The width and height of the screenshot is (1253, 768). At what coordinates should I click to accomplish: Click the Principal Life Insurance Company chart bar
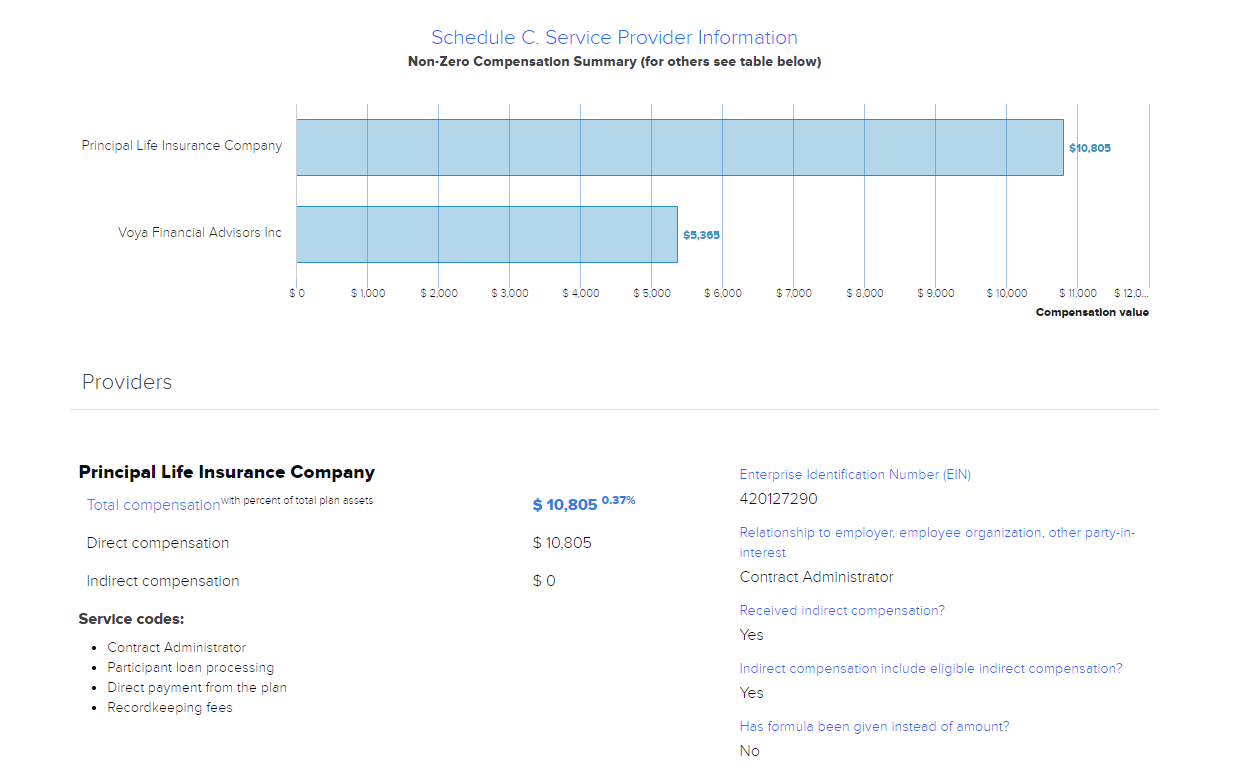(679, 148)
